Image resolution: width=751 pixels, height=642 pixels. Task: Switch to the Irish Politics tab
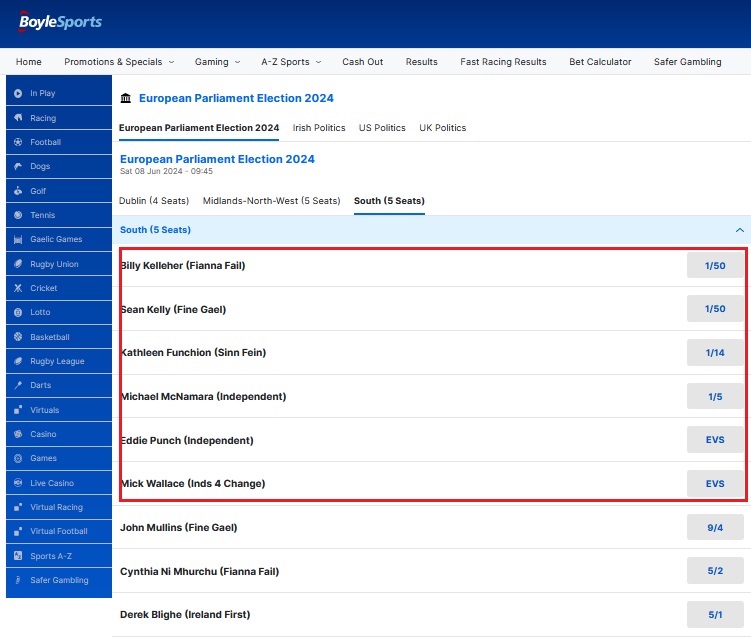click(x=319, y=128)
